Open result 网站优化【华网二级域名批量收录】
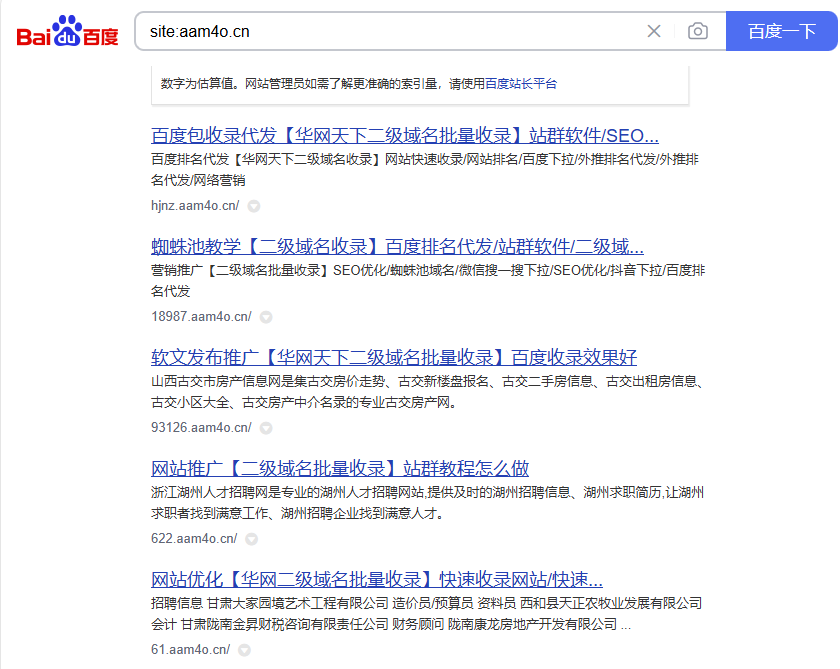Viewport: 840px width, 669px height. coord(377,579)
